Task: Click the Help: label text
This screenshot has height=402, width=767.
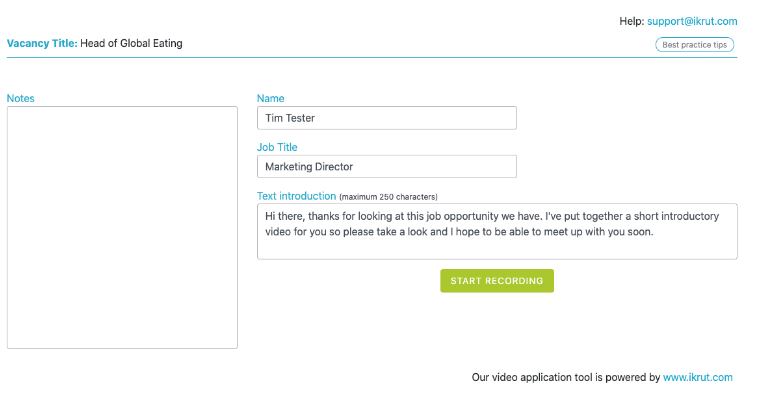Action: point(632,21)
